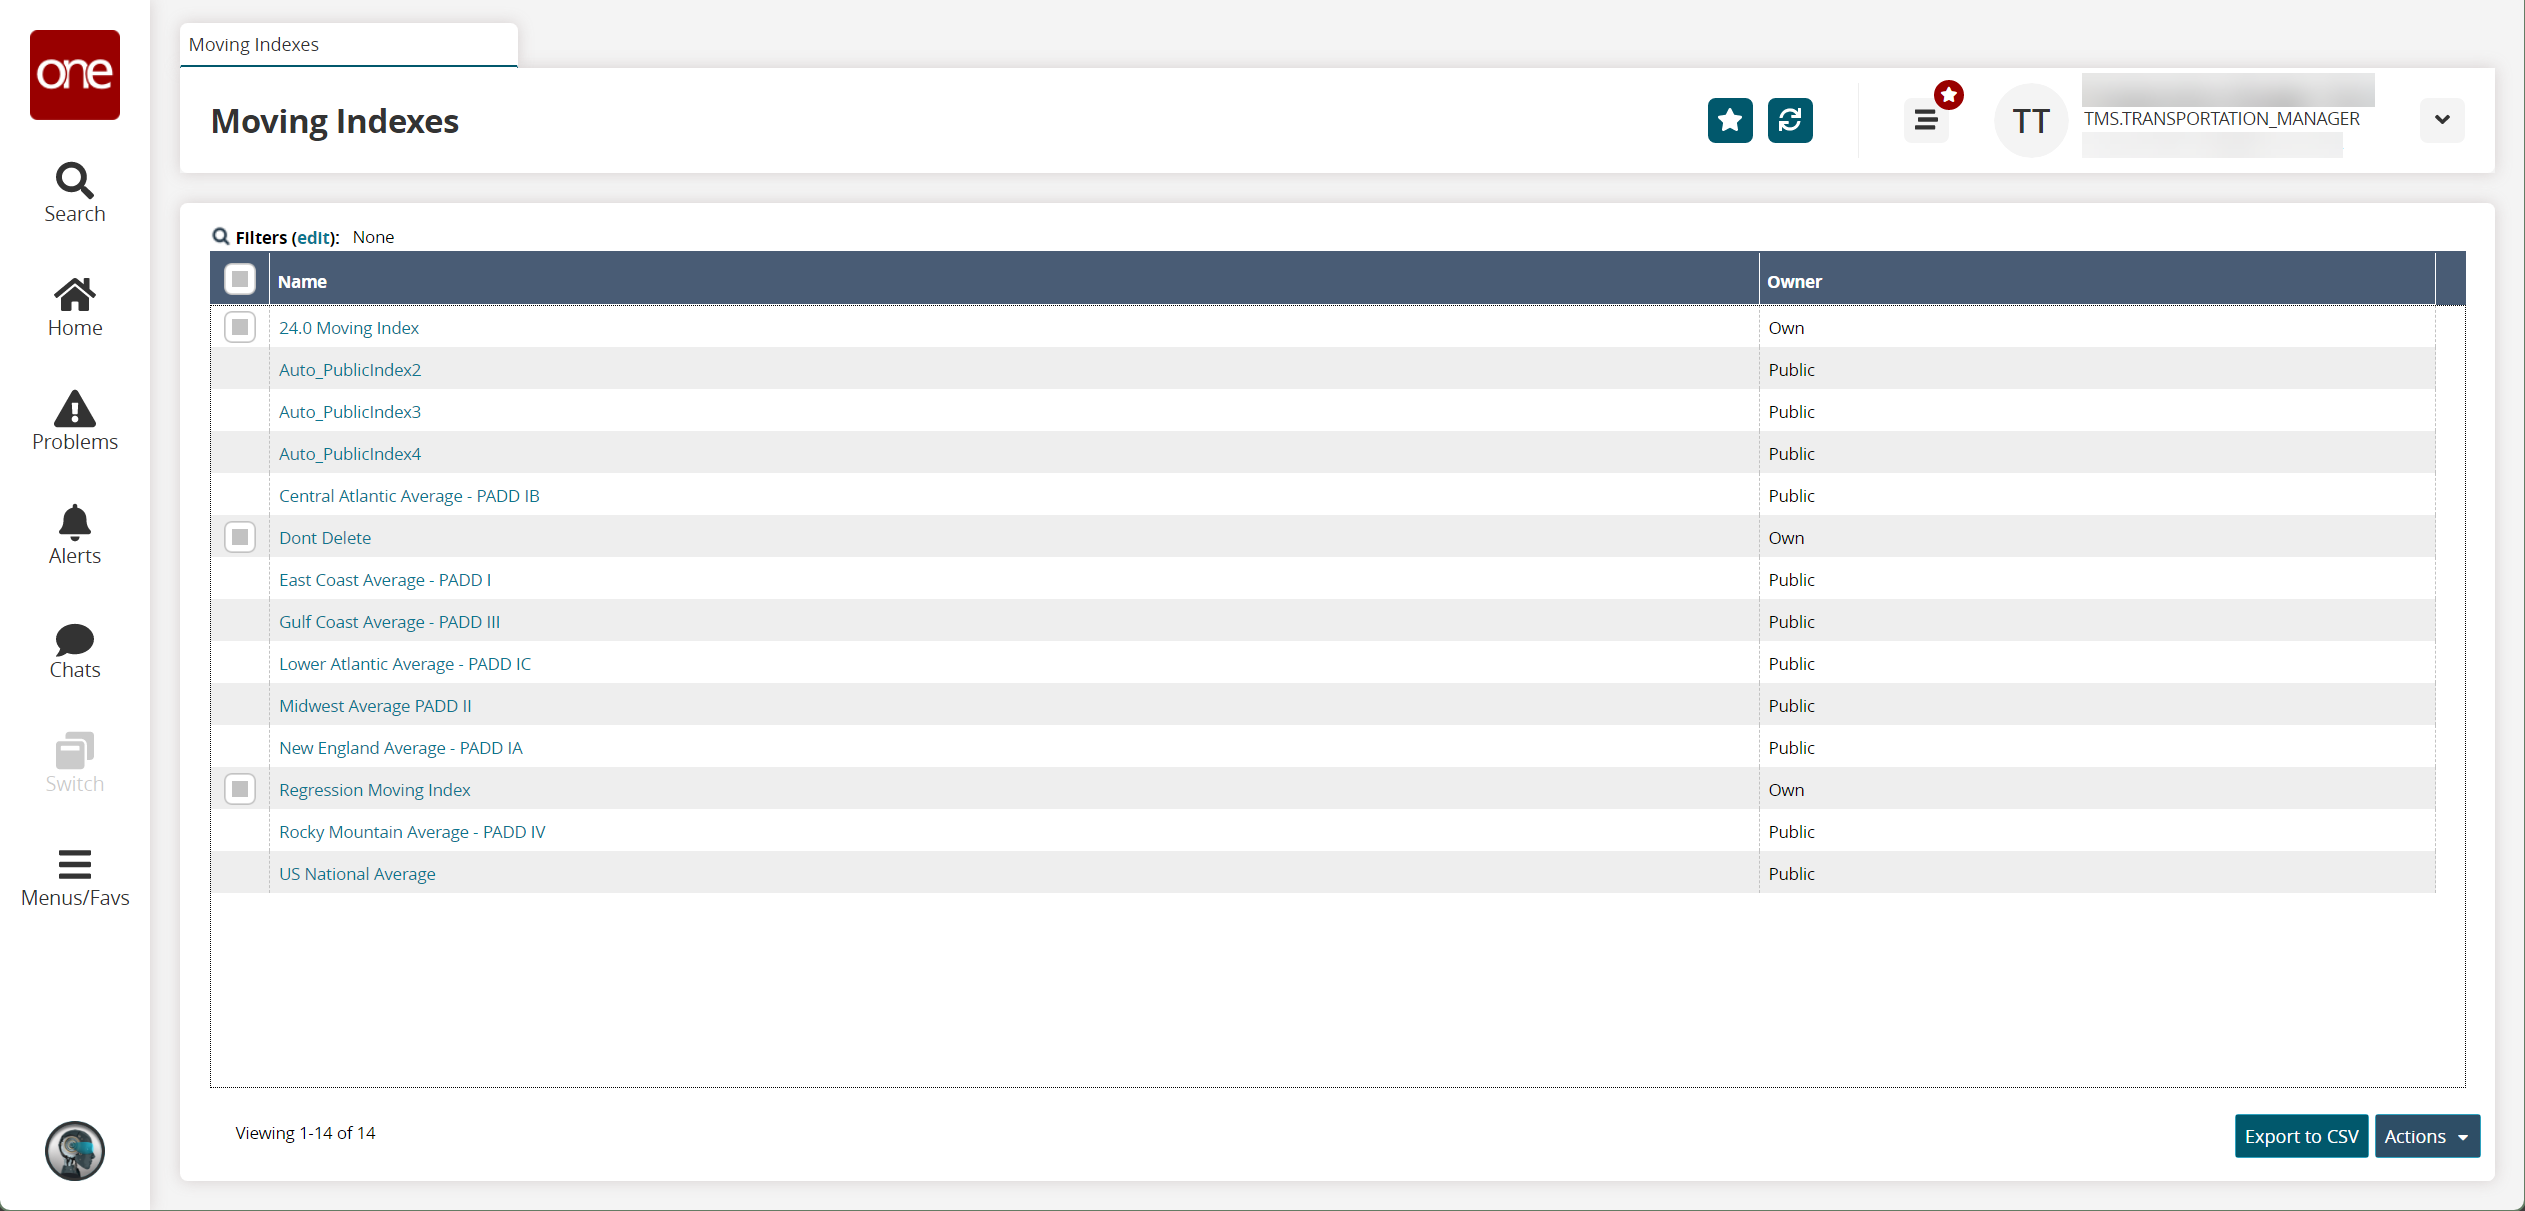Image resolution: width=2525 pixels, height=1211 pixels.
Task: Toggle the Dont Delete row checkbox
Action: tap(240, 536)
